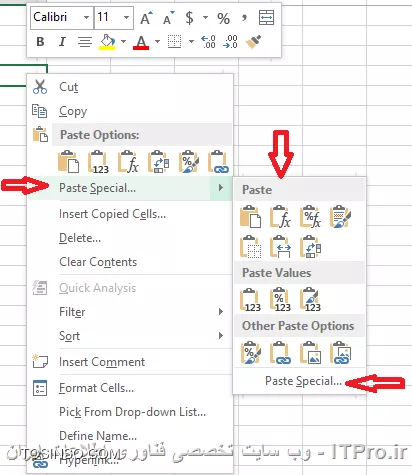Click Merge & Center icon in mini toolbar
The height and width of the screenshot is (475, 412).
click(x=266, y=17)
